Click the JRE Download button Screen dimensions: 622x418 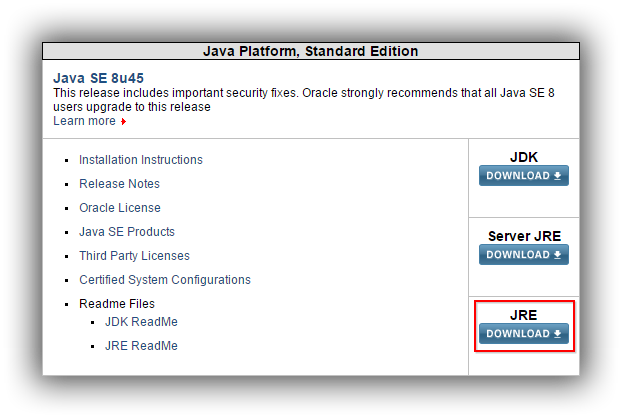click(524, 334)
